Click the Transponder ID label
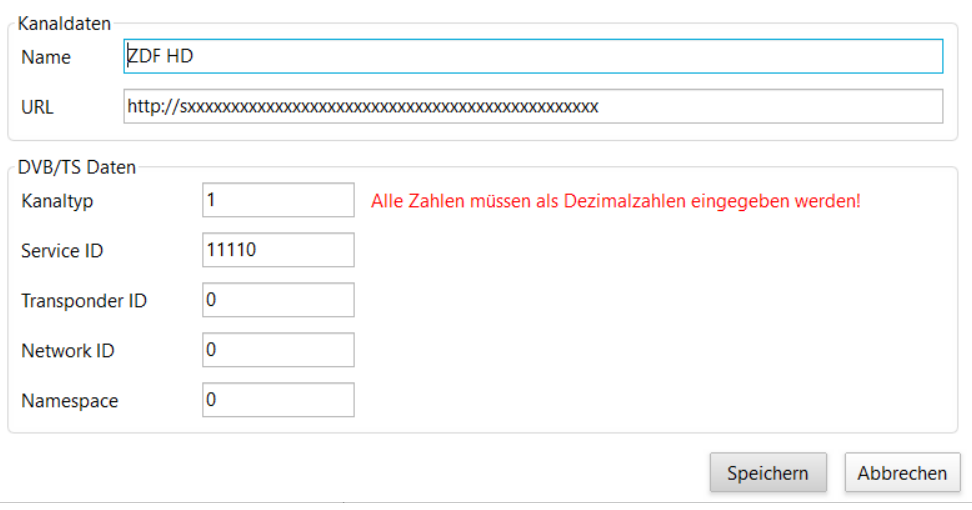The height and width of the screenshot is (510, 972). pos(84,301)
